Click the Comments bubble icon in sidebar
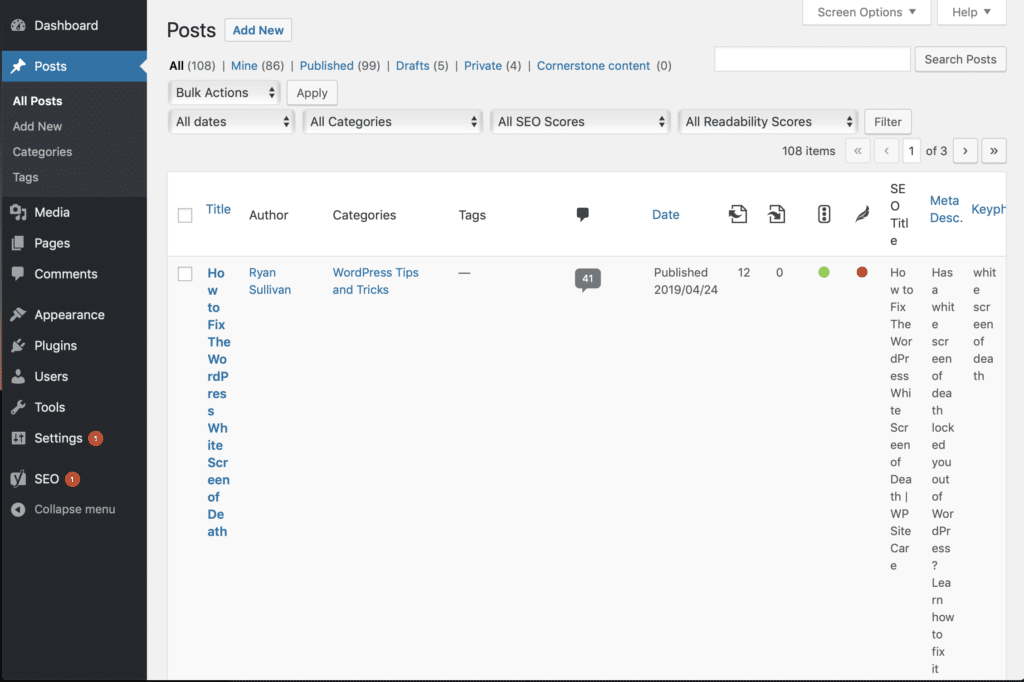Image resolution: width=1024 pixels, height=682 pixels. click(18, 274)
